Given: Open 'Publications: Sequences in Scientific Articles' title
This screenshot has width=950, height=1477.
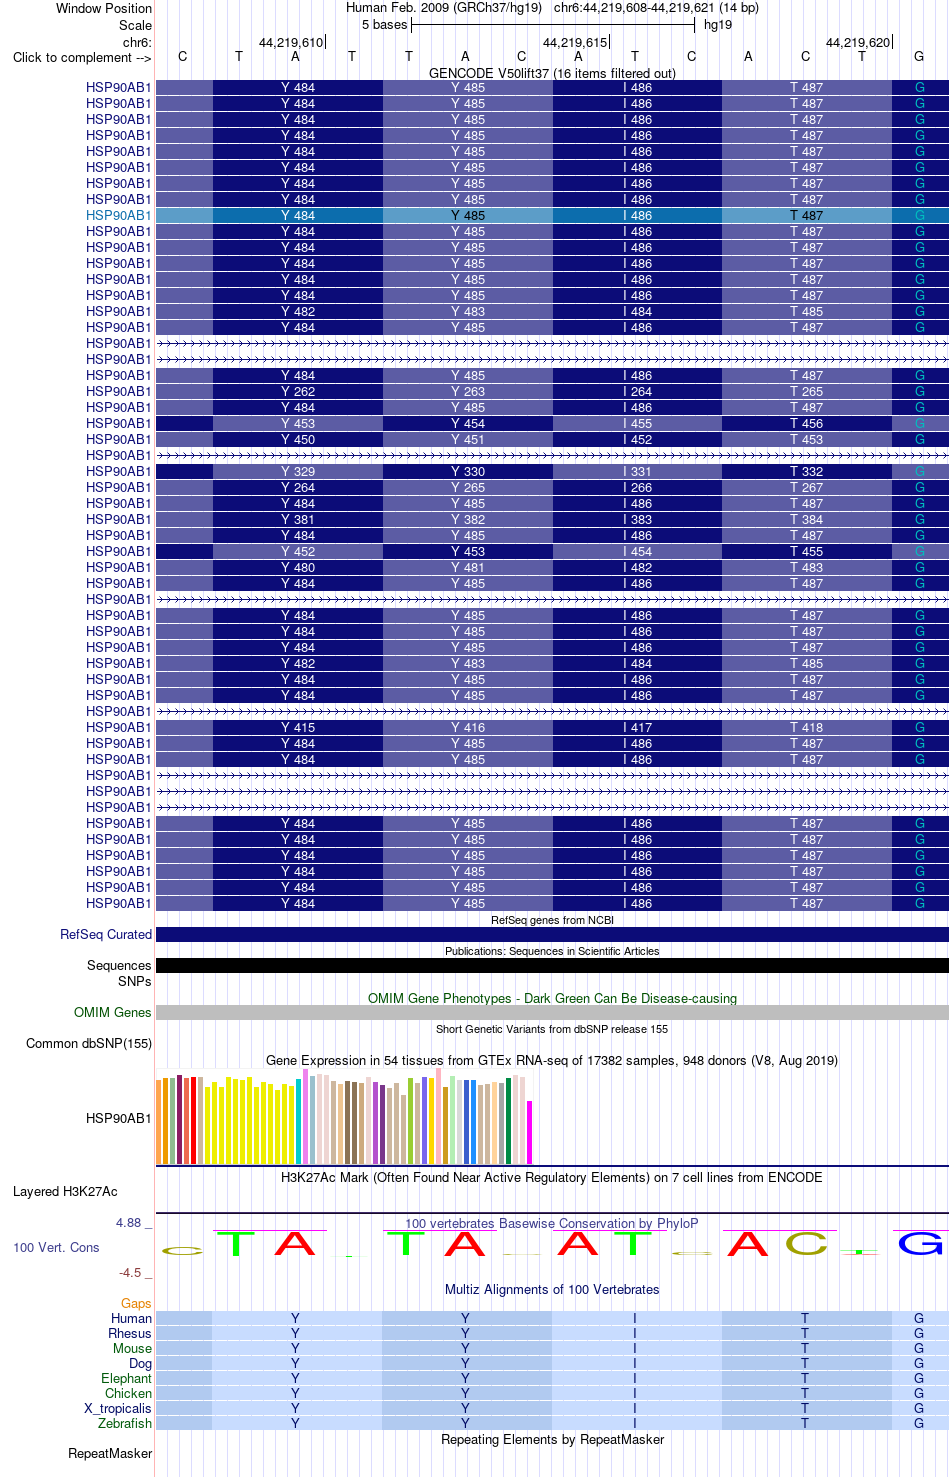Looking at the screenshot, I should coord(552,951).
